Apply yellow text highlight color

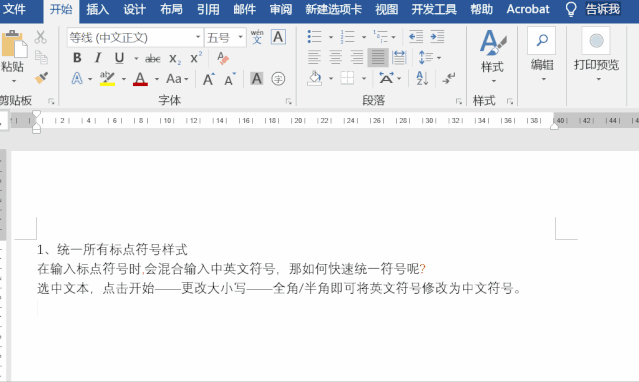coord(107,78)
